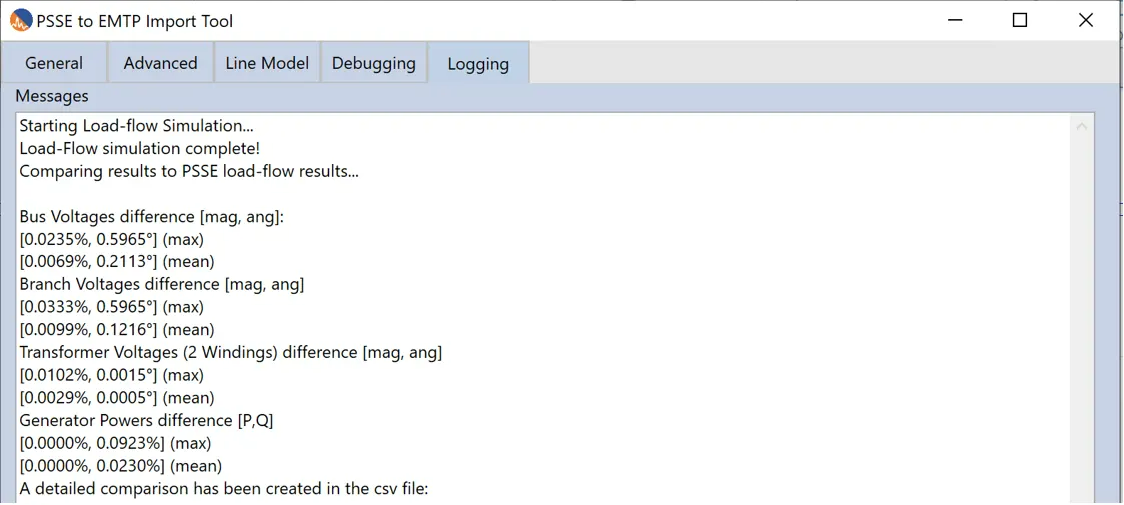This screenshot has width=1124, height=505.
Task: Click the '[0.0029%, 0.0005°] (mean)' value
Action: pyautogui.click(x=117, y=397)
